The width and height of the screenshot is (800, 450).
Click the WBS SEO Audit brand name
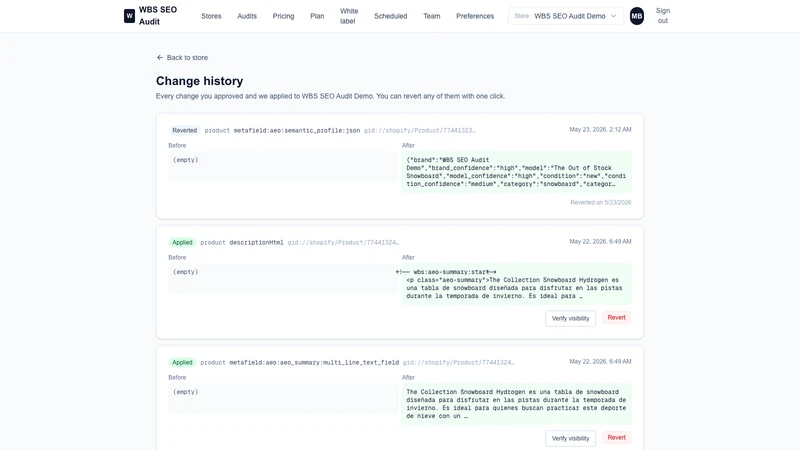pyautogui.click(x=158, y=16)
